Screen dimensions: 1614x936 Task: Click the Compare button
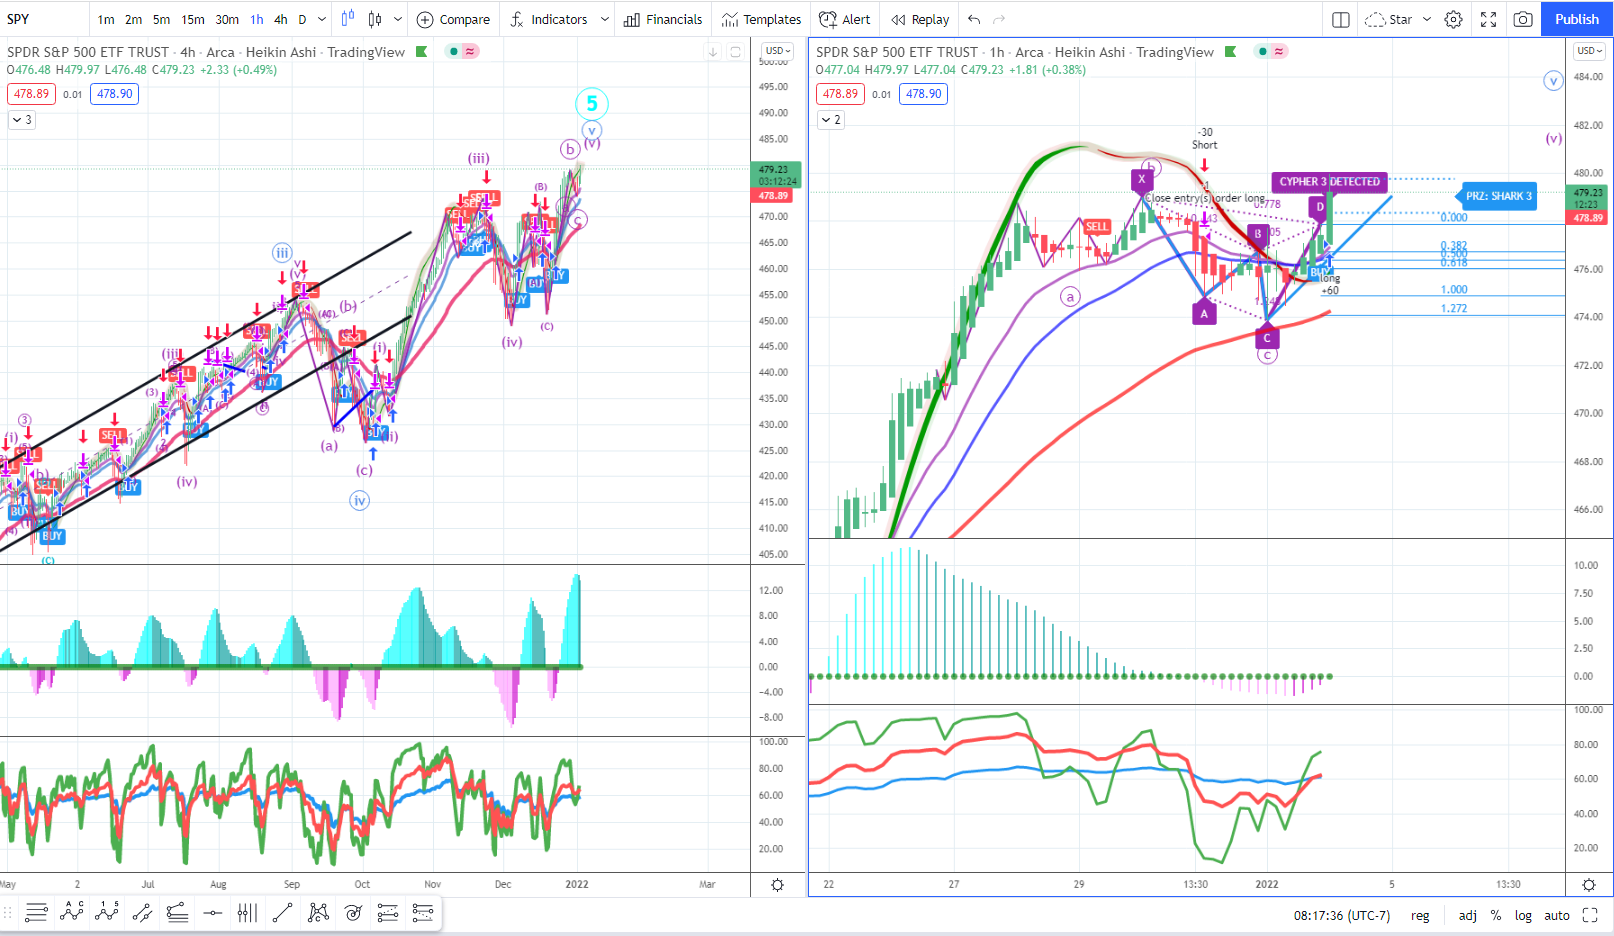click(x=453, y=19)
